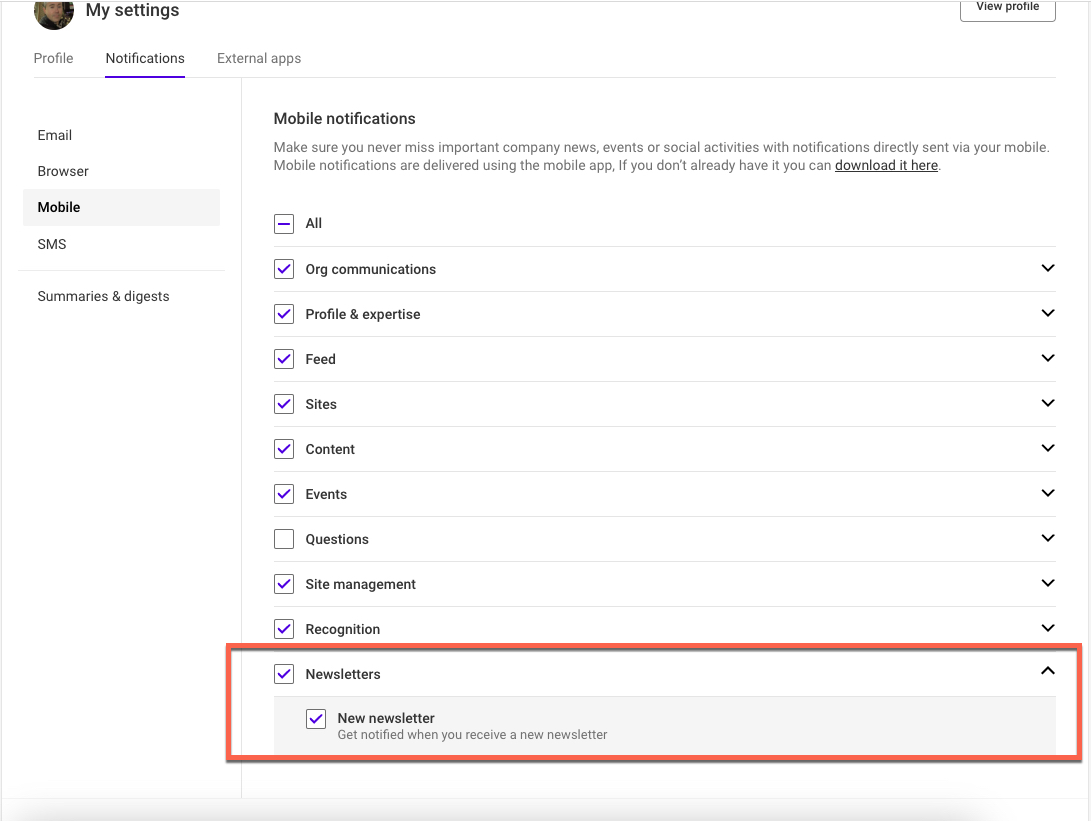Image resolution: width=1091 pixels, height=821 pixels.
Task: Open Summaries & digests settings
Action: tap(103, 296)
